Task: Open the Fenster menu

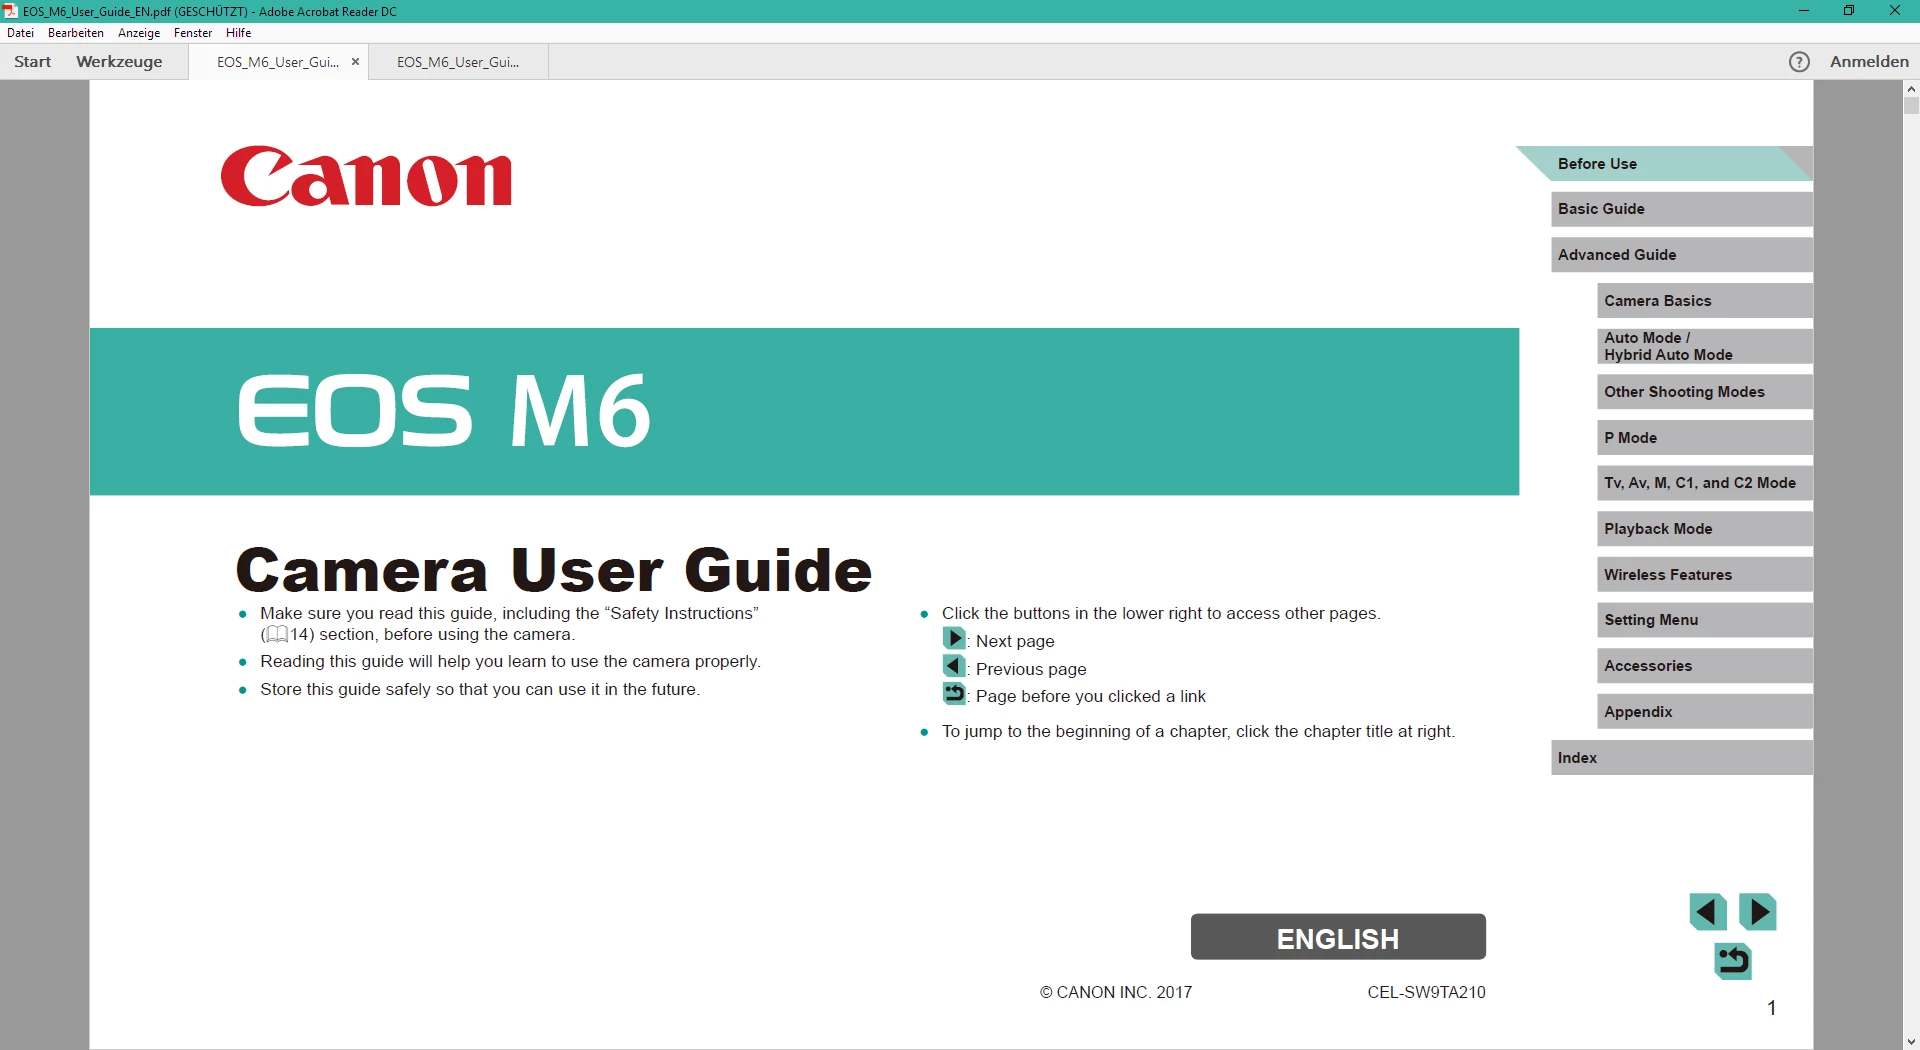Action: click(x=193, y=33)
